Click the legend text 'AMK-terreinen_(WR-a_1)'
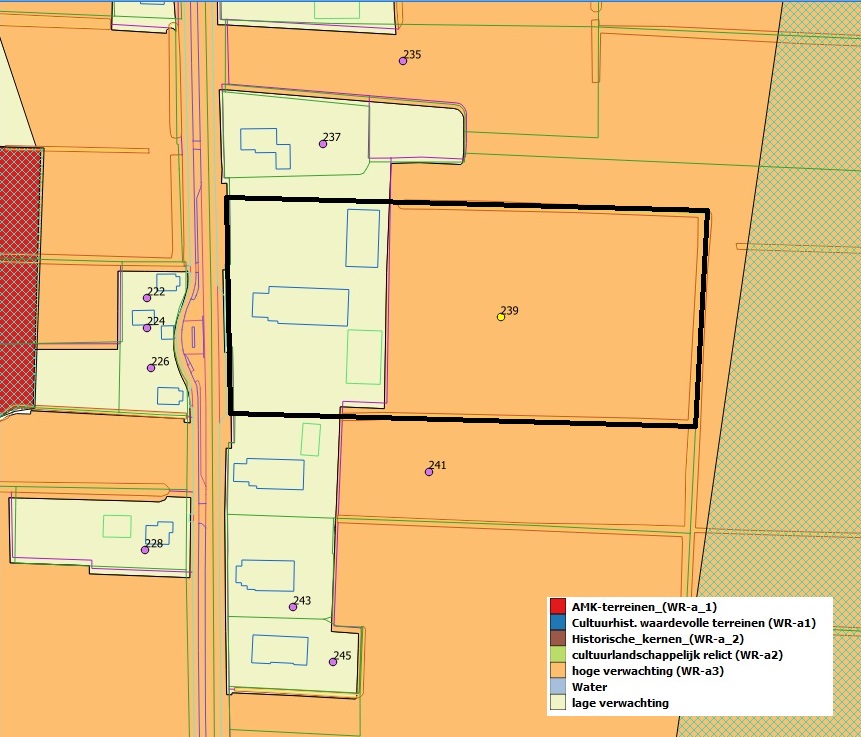The height and width of the screenshot is (737, 861). pyautogui.click(x=644, y=607)
